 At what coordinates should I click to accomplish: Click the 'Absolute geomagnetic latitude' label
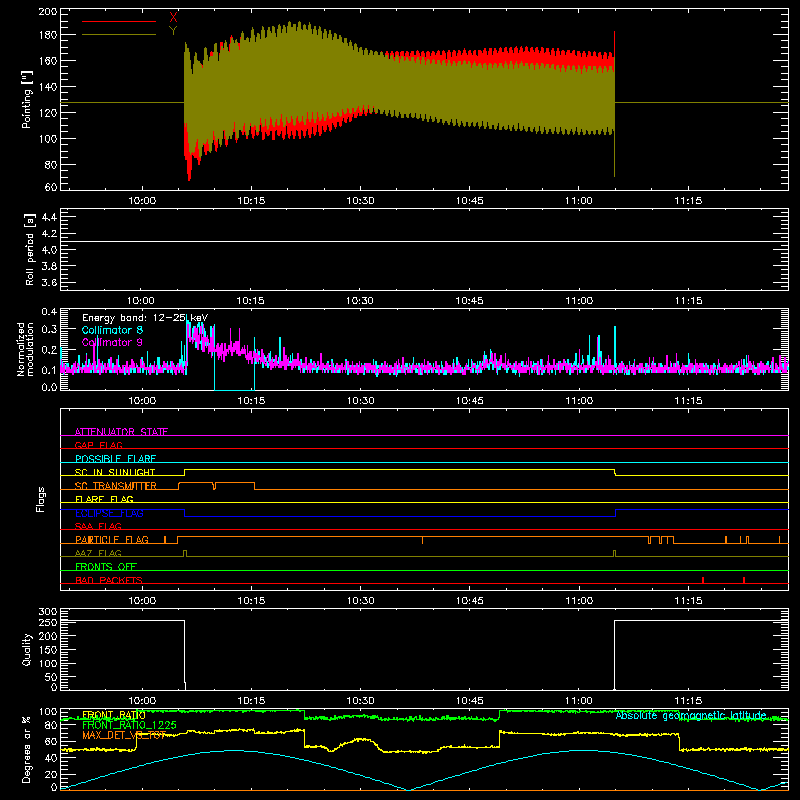tap(691, 715)
